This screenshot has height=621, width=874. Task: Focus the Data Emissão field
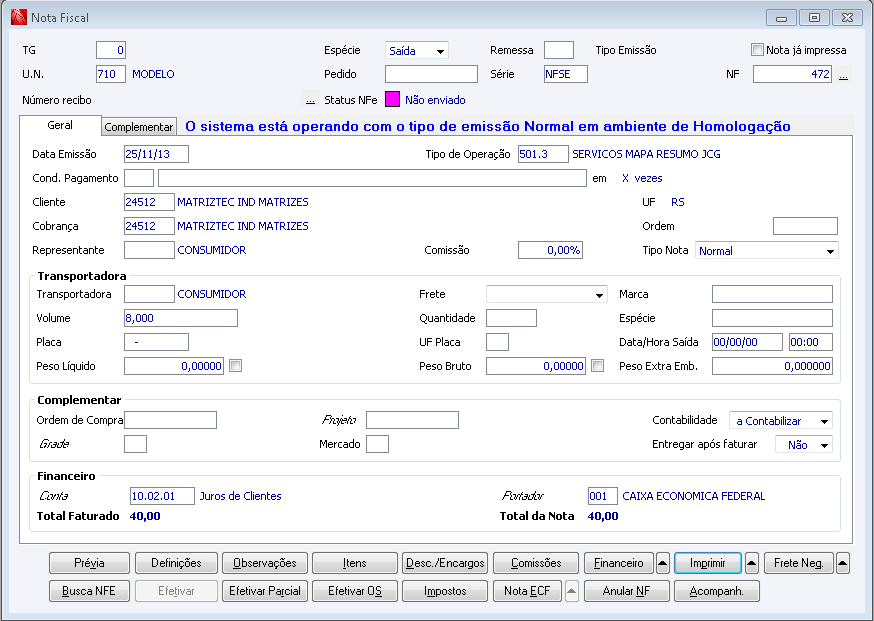tap(156, 154)
